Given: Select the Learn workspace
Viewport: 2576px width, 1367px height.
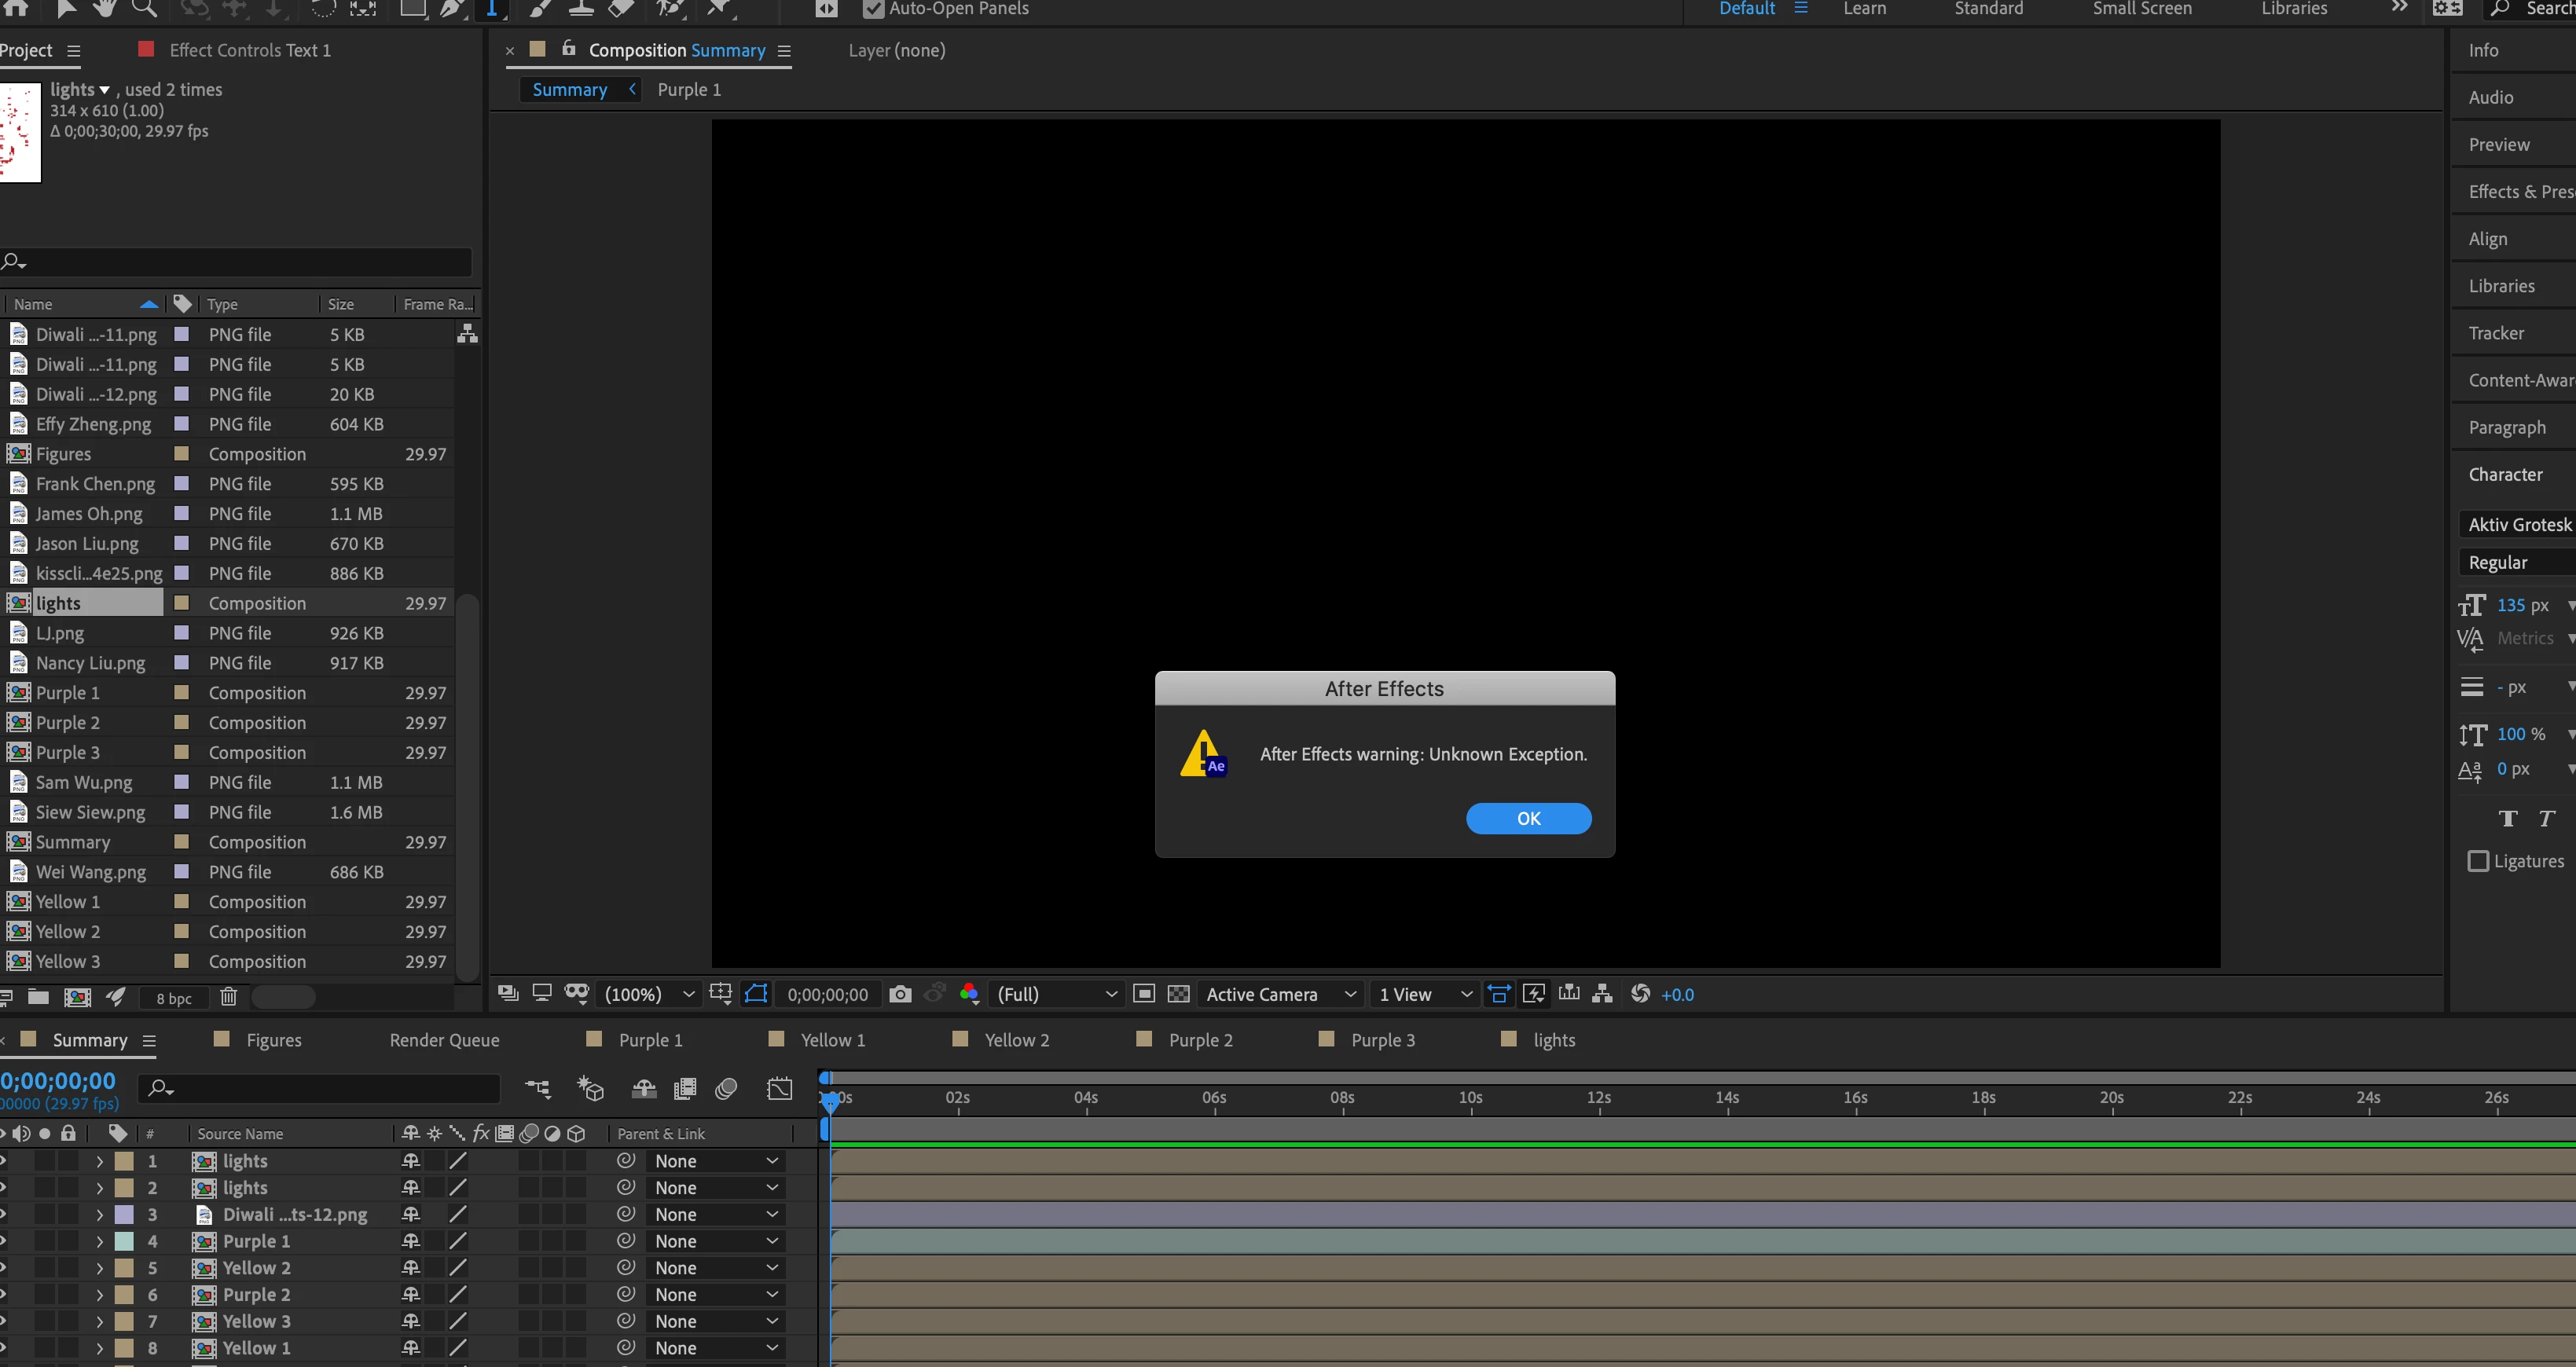Looking at the screenshot, I should click(1864, 9).
